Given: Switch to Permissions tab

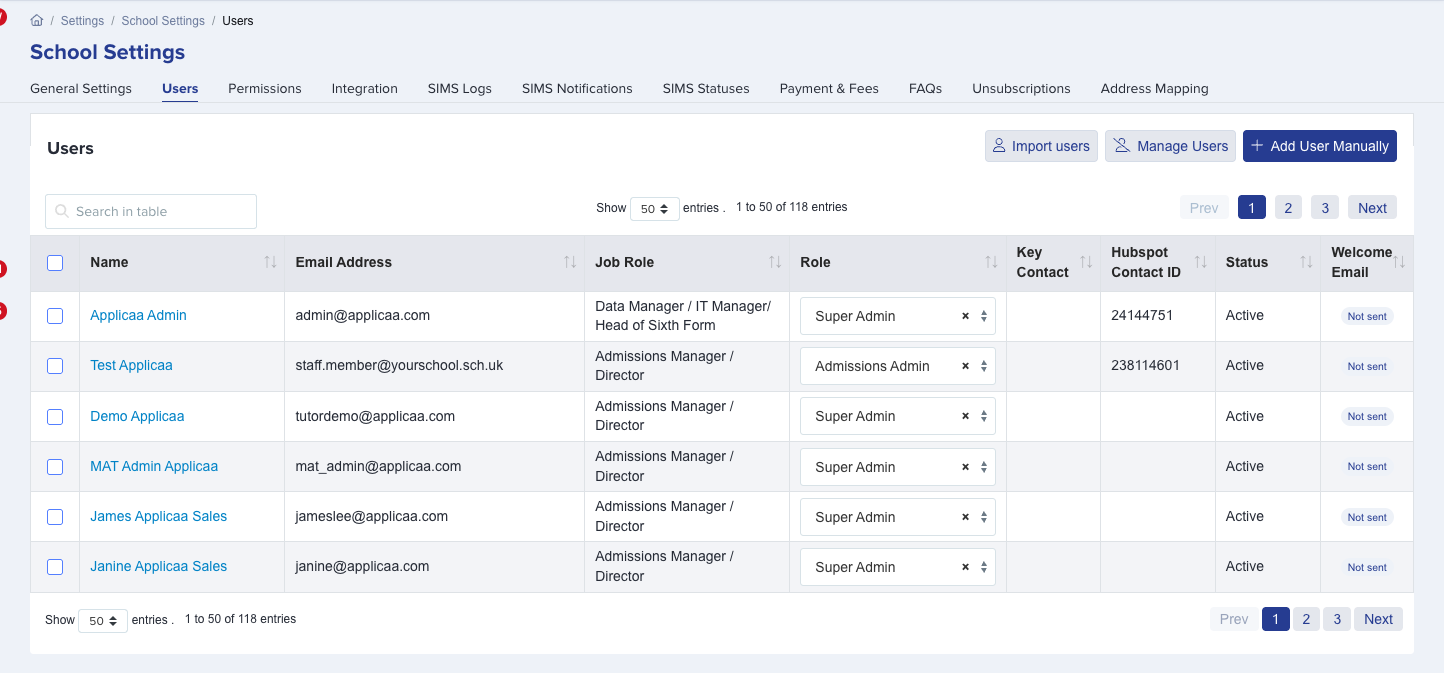Looking at the screenshot, I should coord(265,88).
